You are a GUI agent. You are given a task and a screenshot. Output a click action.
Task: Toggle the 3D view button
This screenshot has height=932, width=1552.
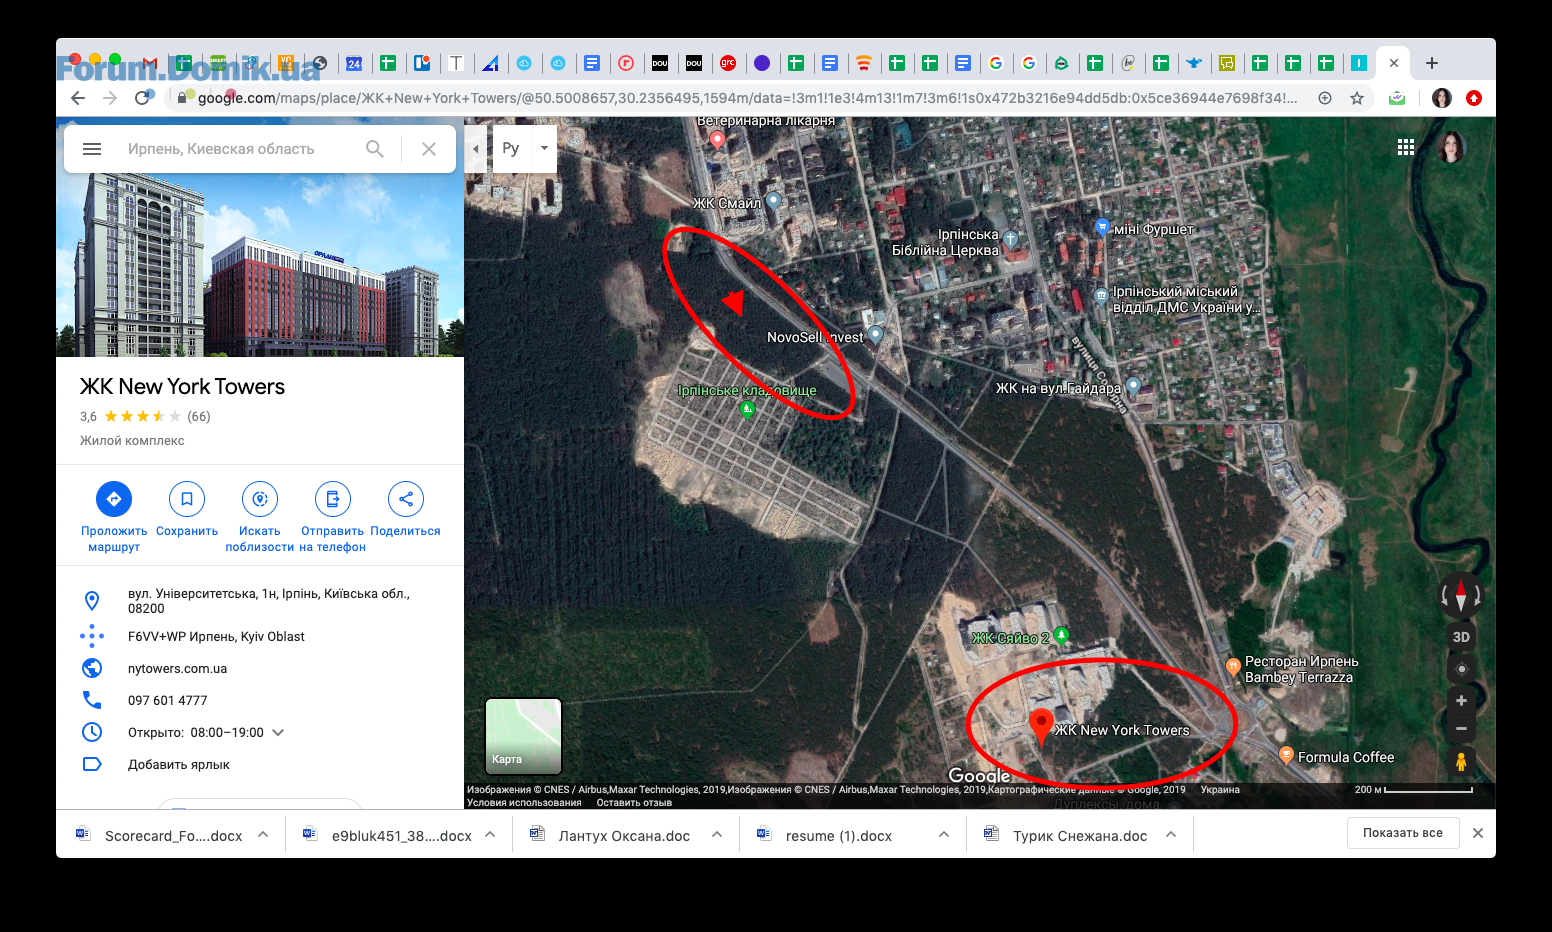pos(1461,637)
